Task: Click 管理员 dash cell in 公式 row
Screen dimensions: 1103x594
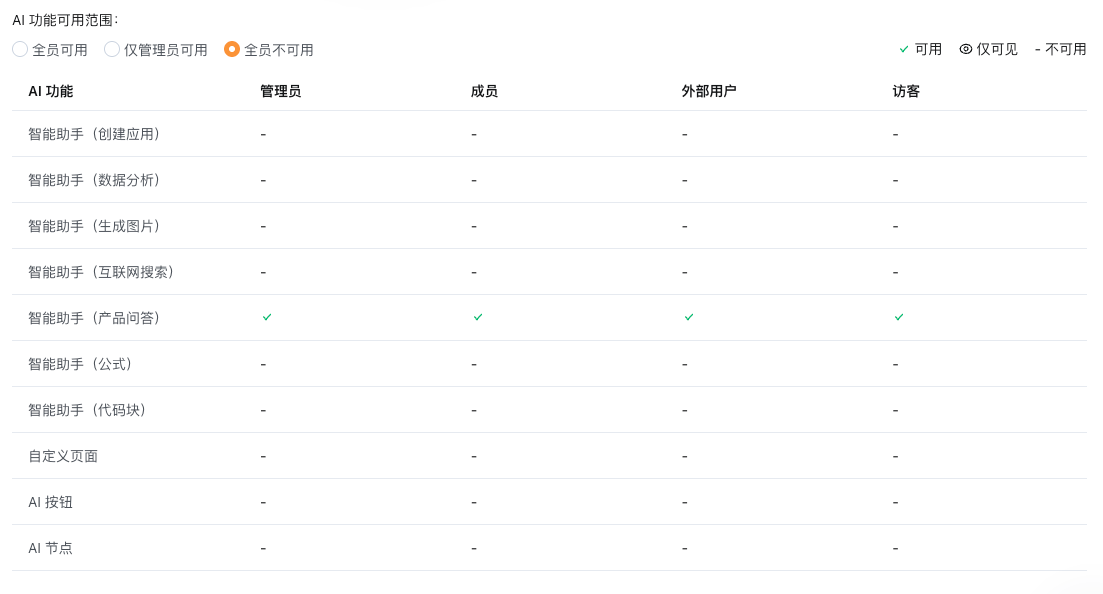Action: pyautogui.click(x=263, y=365)
